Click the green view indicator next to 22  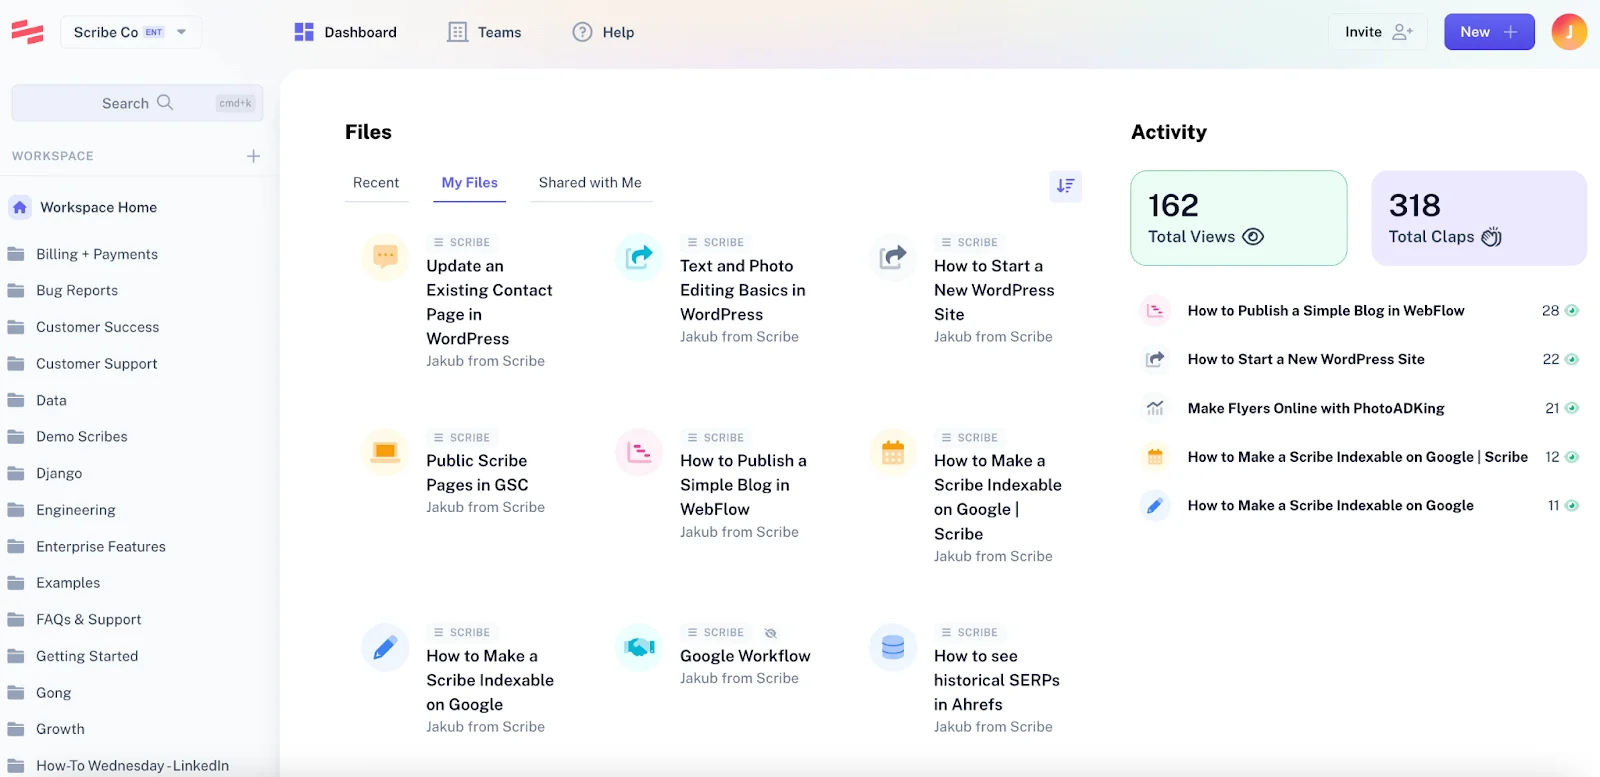pos(1572,359)
